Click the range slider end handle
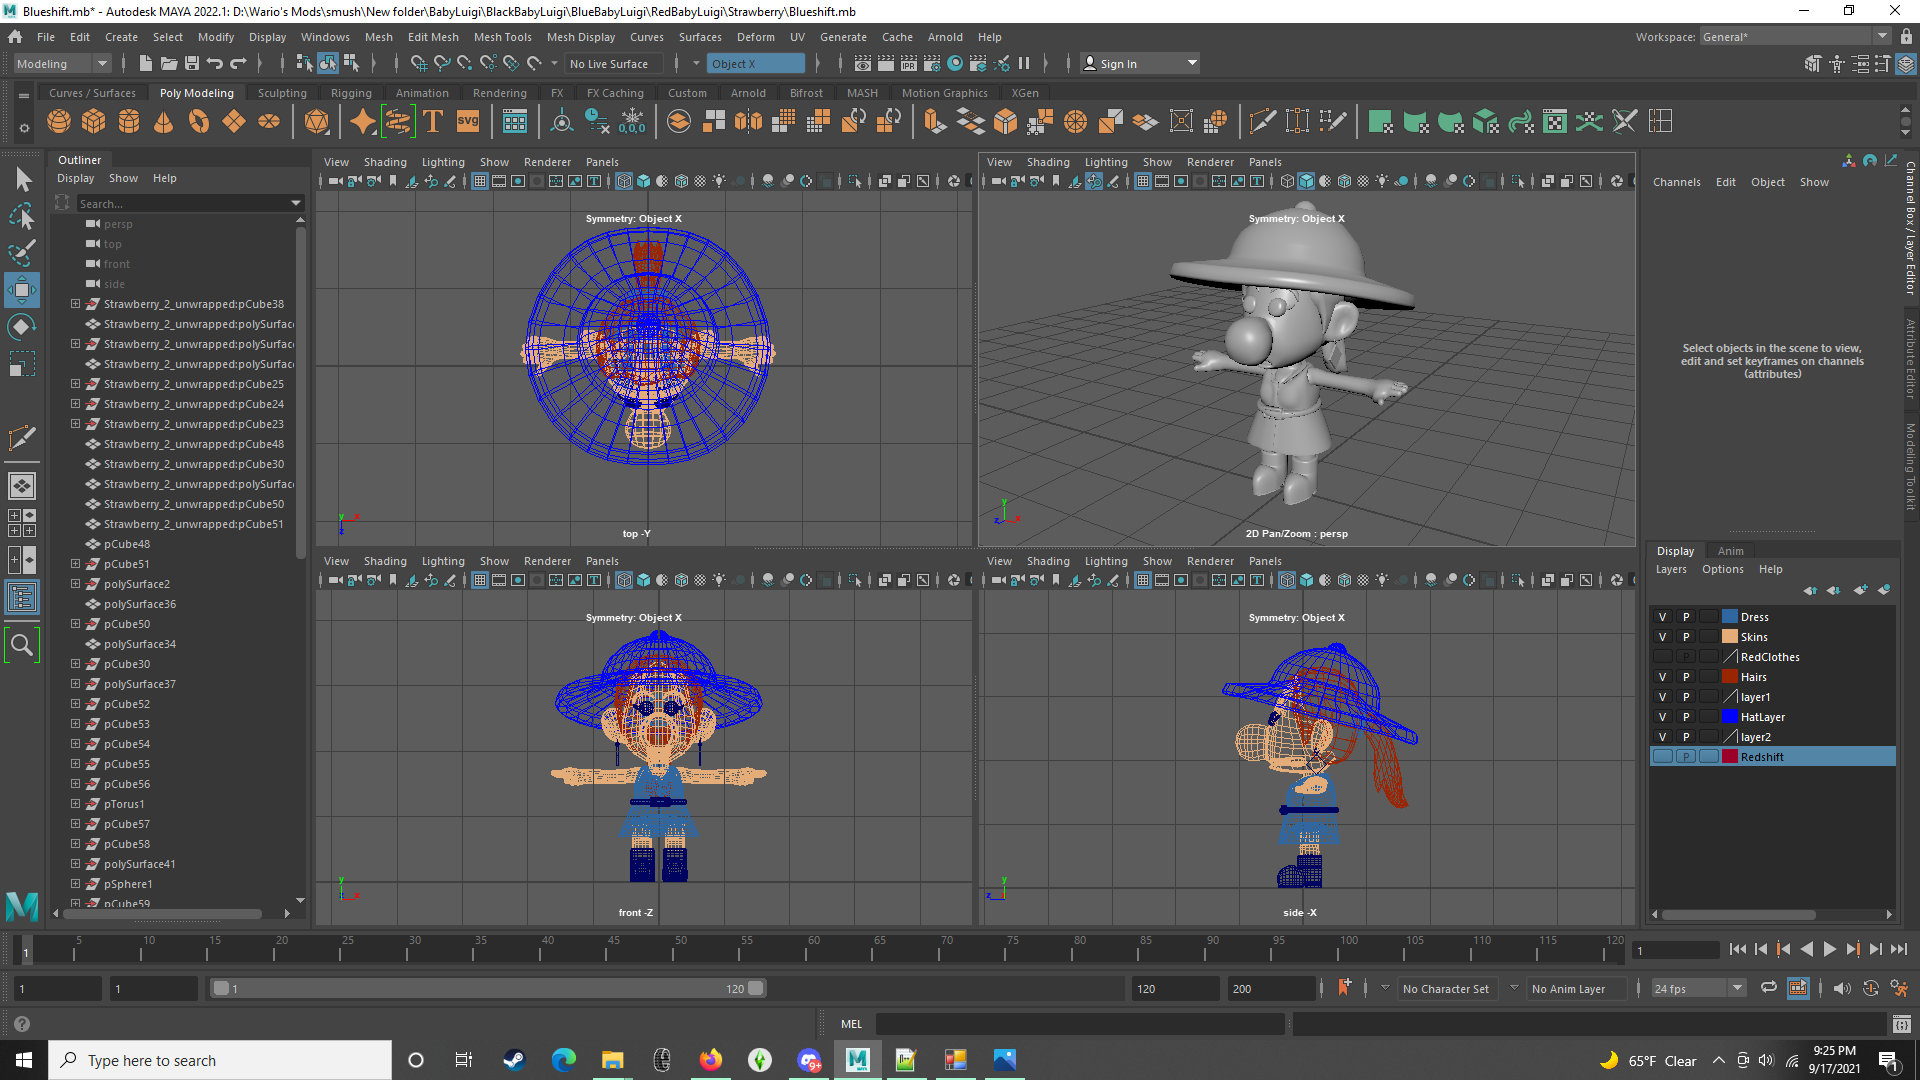The image size is (1920, 1080). 757,988
